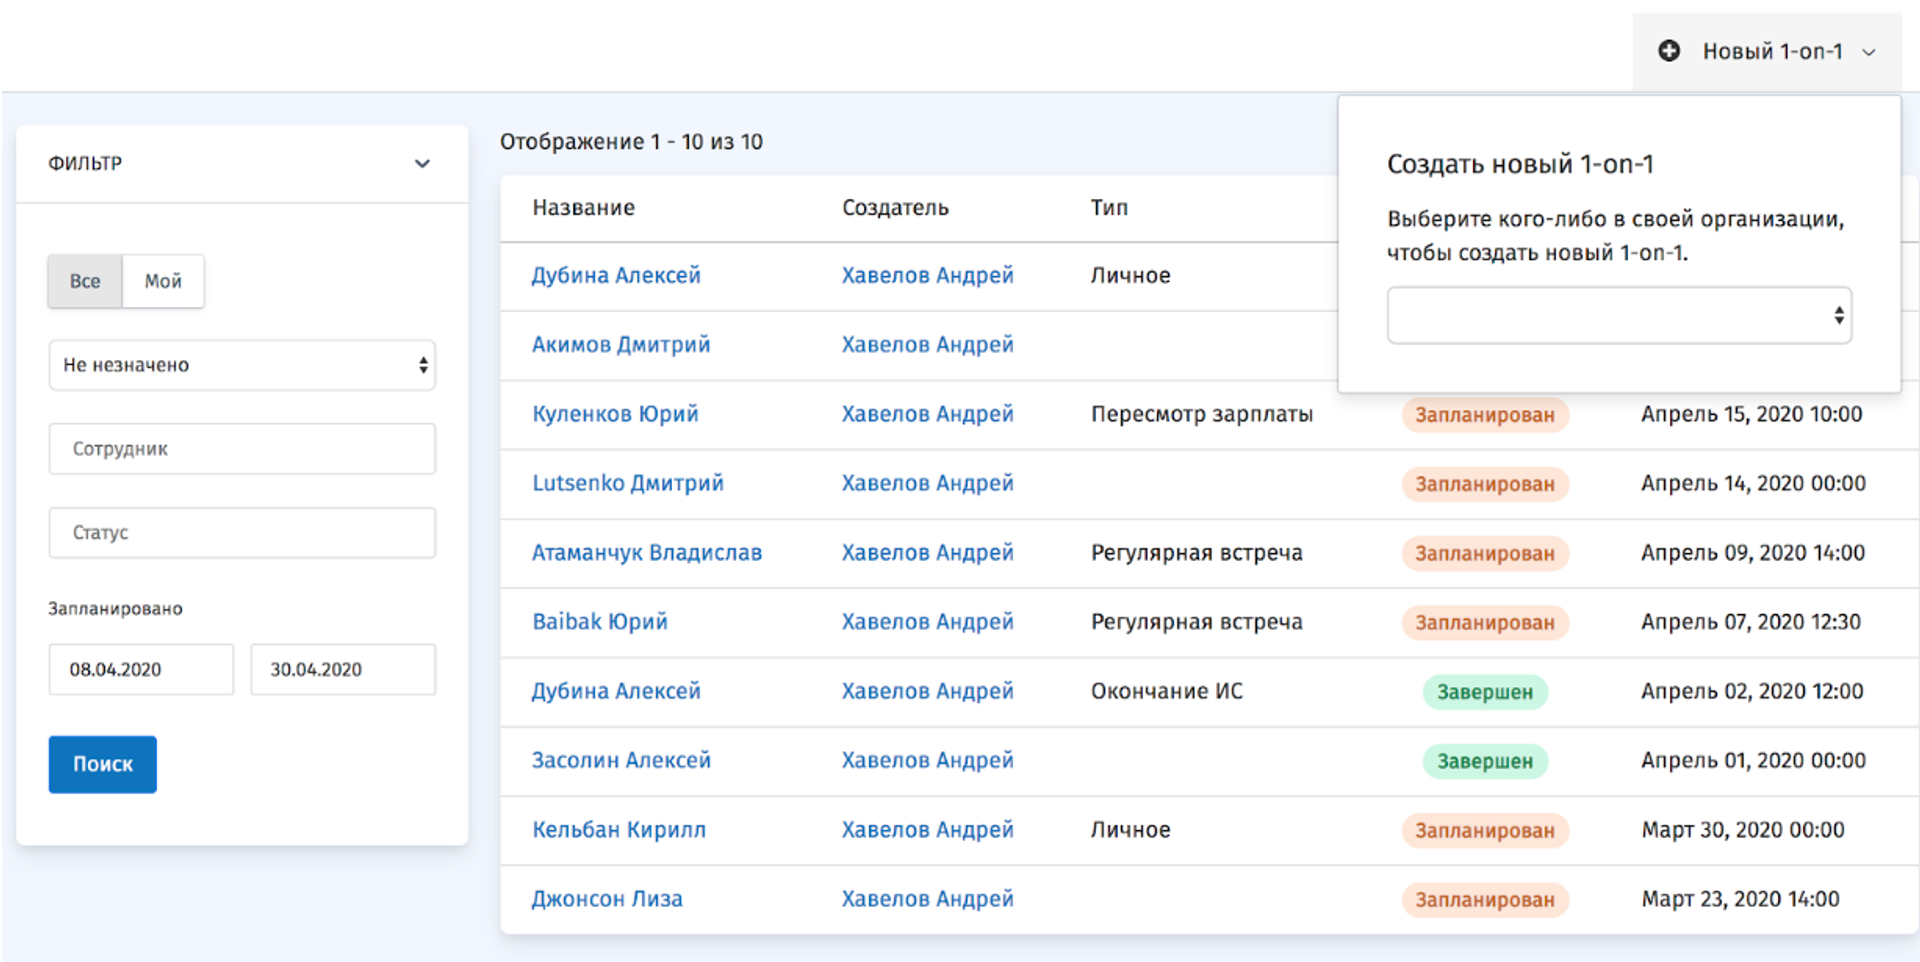Click the Сотрудник input field
Image resolution: width=1920 pixels, height=962 pixels.
[x=242, y=449]
